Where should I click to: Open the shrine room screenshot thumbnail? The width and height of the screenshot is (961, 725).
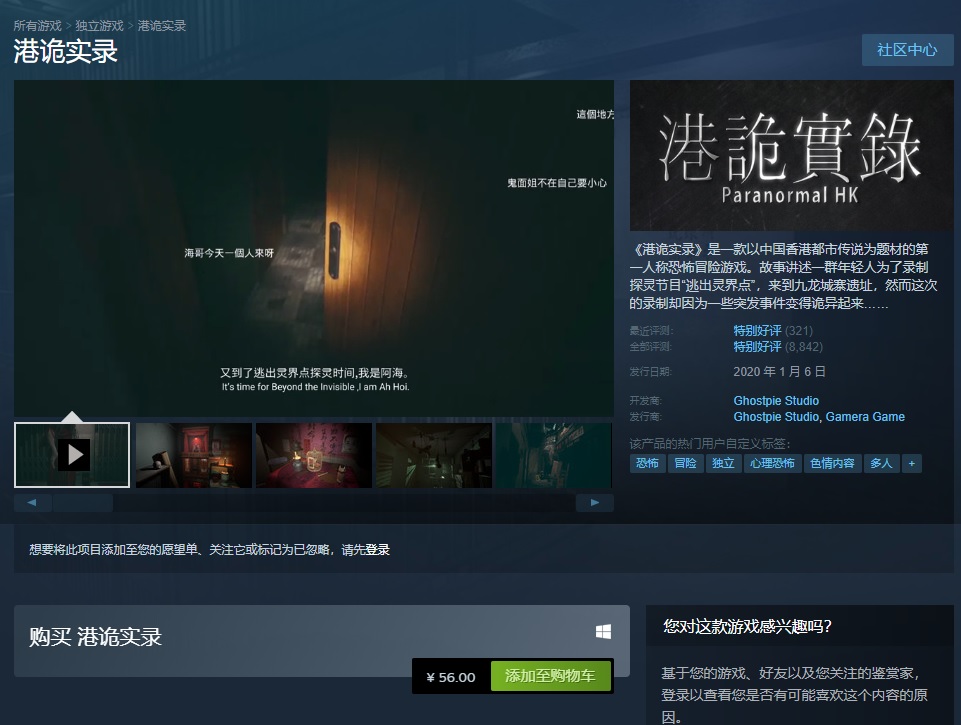point(194,455)
